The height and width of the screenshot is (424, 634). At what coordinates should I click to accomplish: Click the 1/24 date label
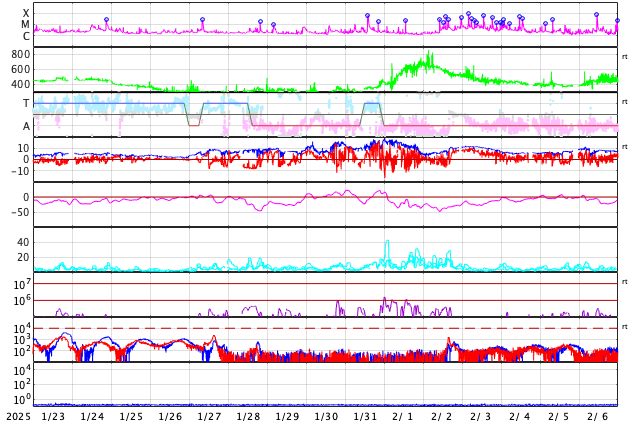tap(92, 417)
